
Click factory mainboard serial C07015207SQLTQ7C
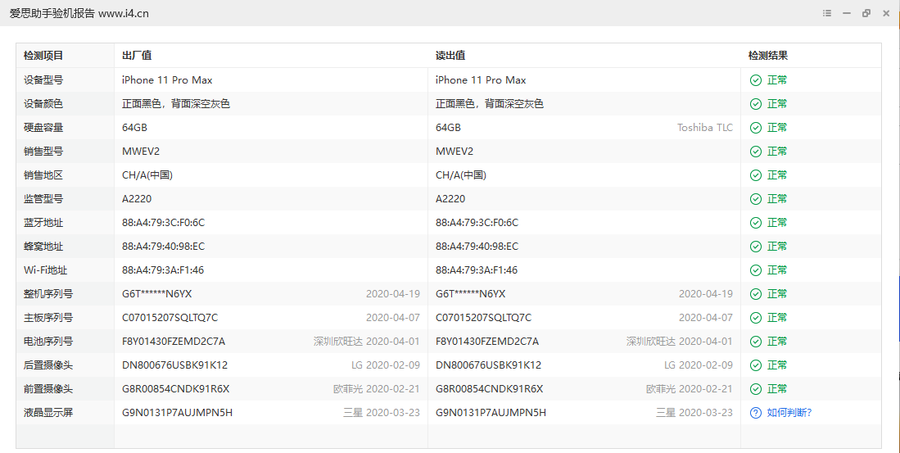170,318
